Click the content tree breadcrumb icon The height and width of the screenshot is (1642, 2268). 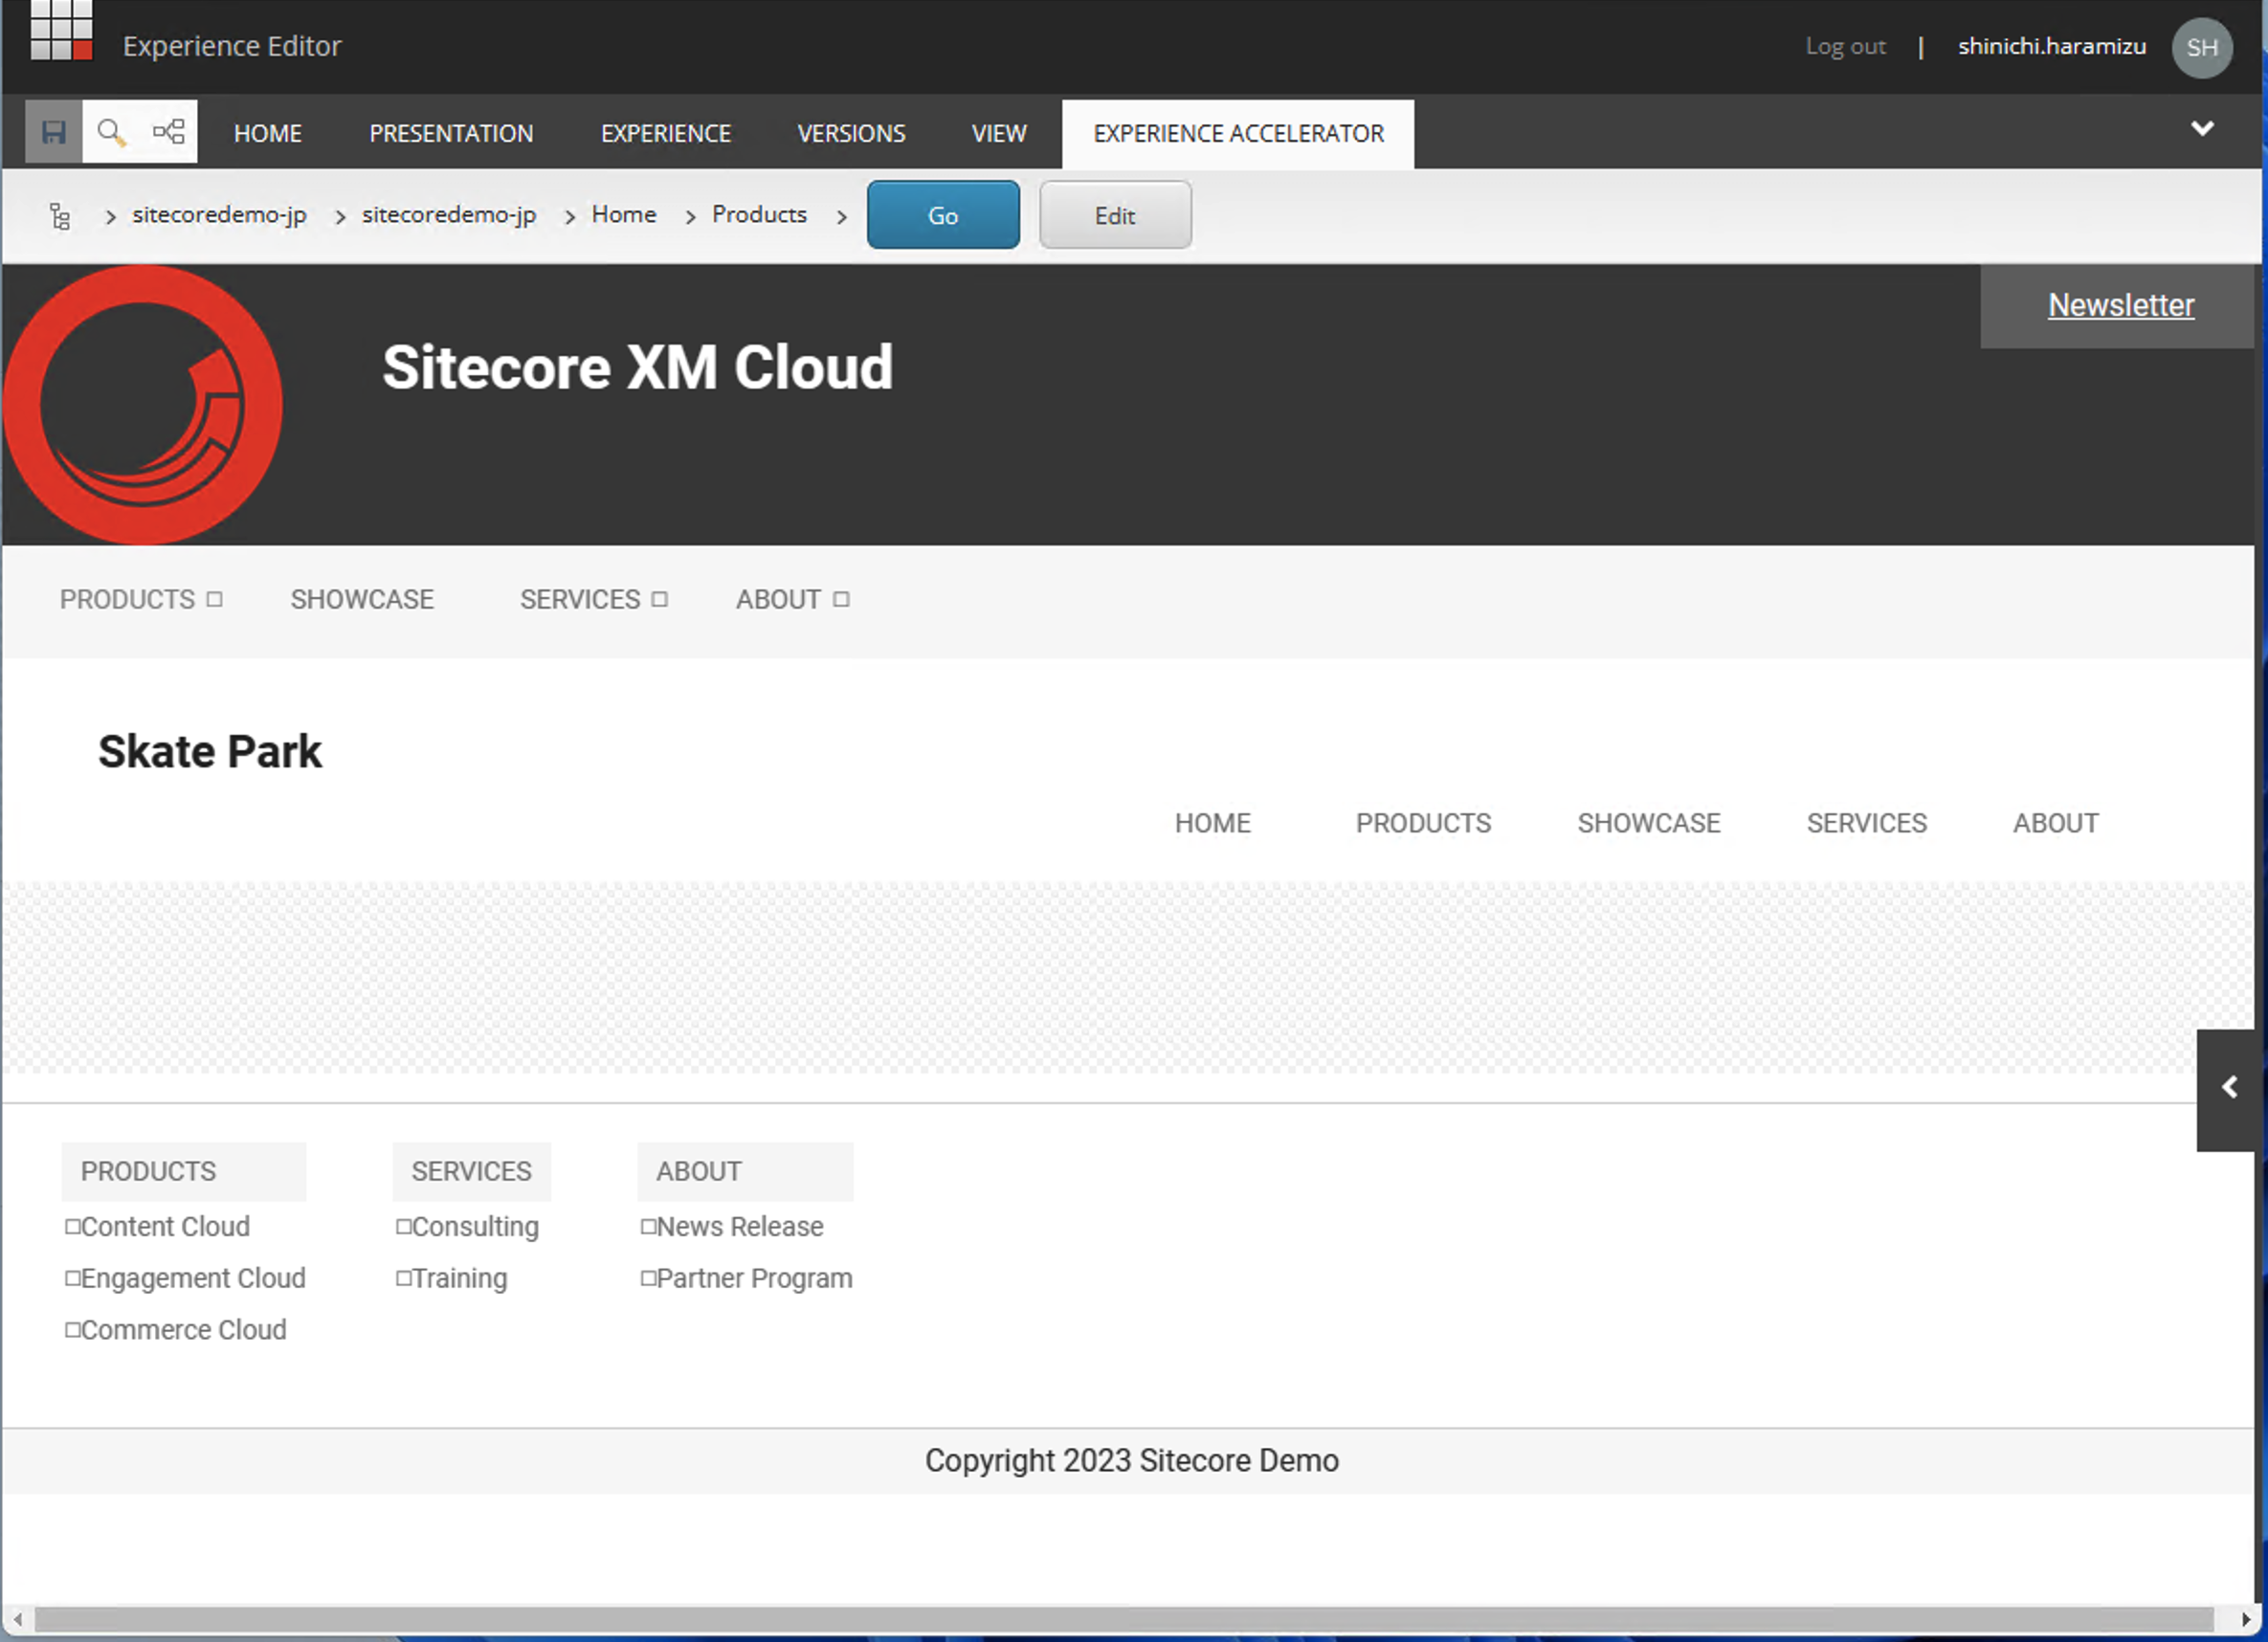(60, 216)
